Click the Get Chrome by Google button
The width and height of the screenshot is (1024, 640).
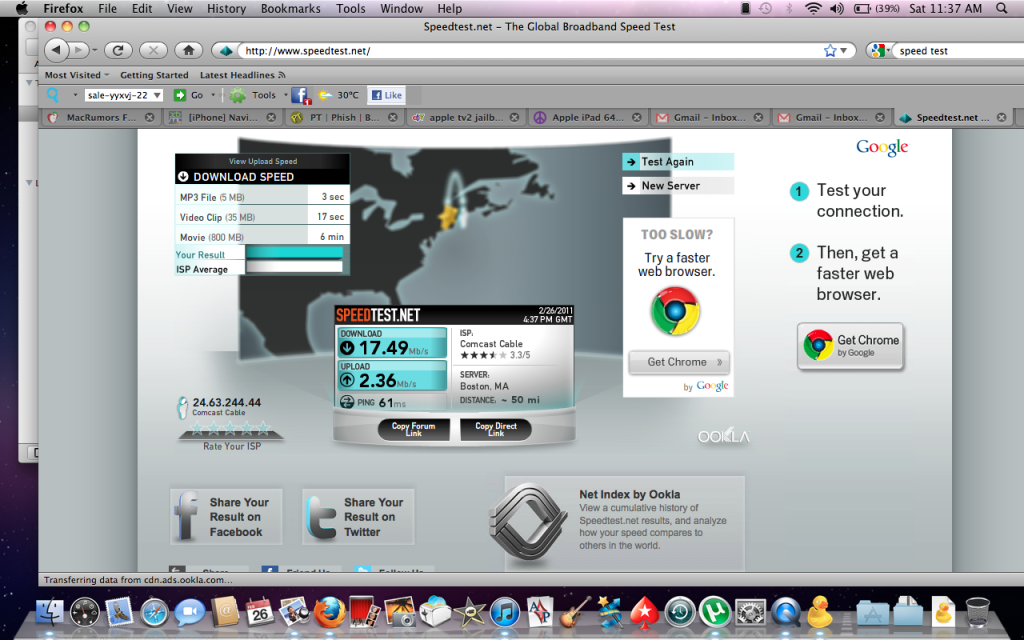point(850,346)
